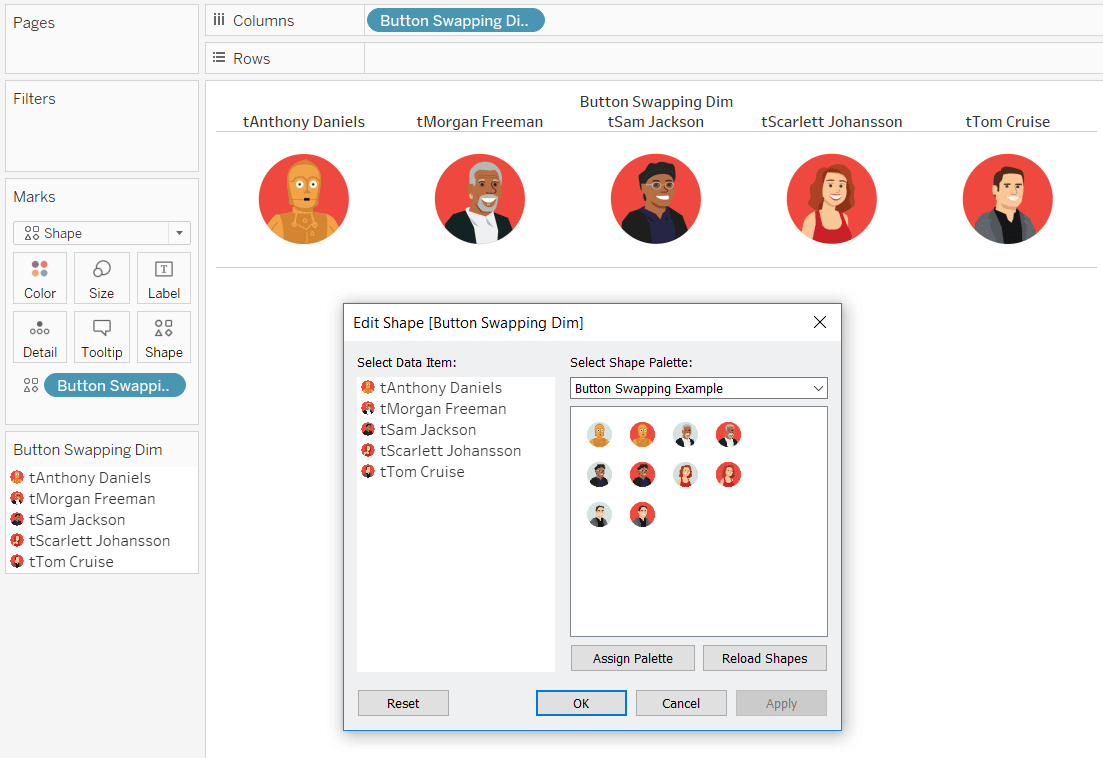Click the shape icon beside the Button Swappi.. pill
The image size is (1103, 758).
[x=31, y=385]
